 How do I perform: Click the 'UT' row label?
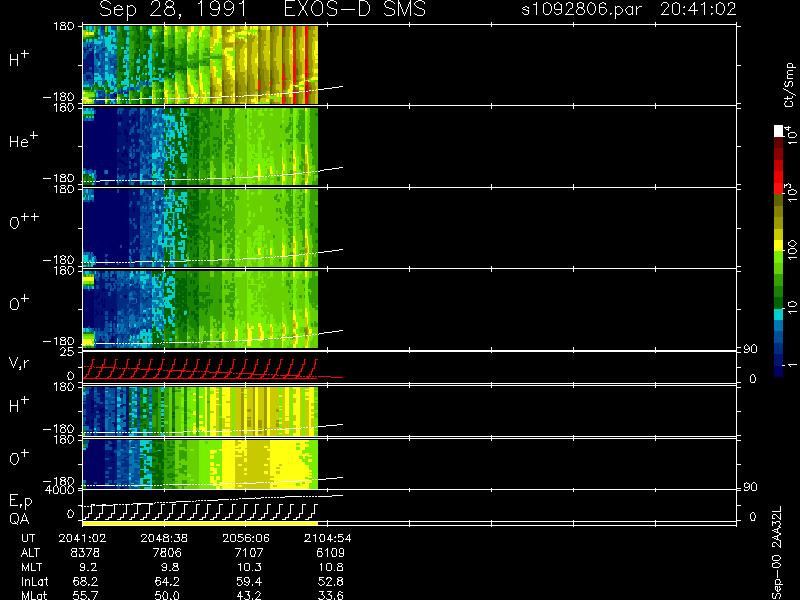(x=28, y=538)
